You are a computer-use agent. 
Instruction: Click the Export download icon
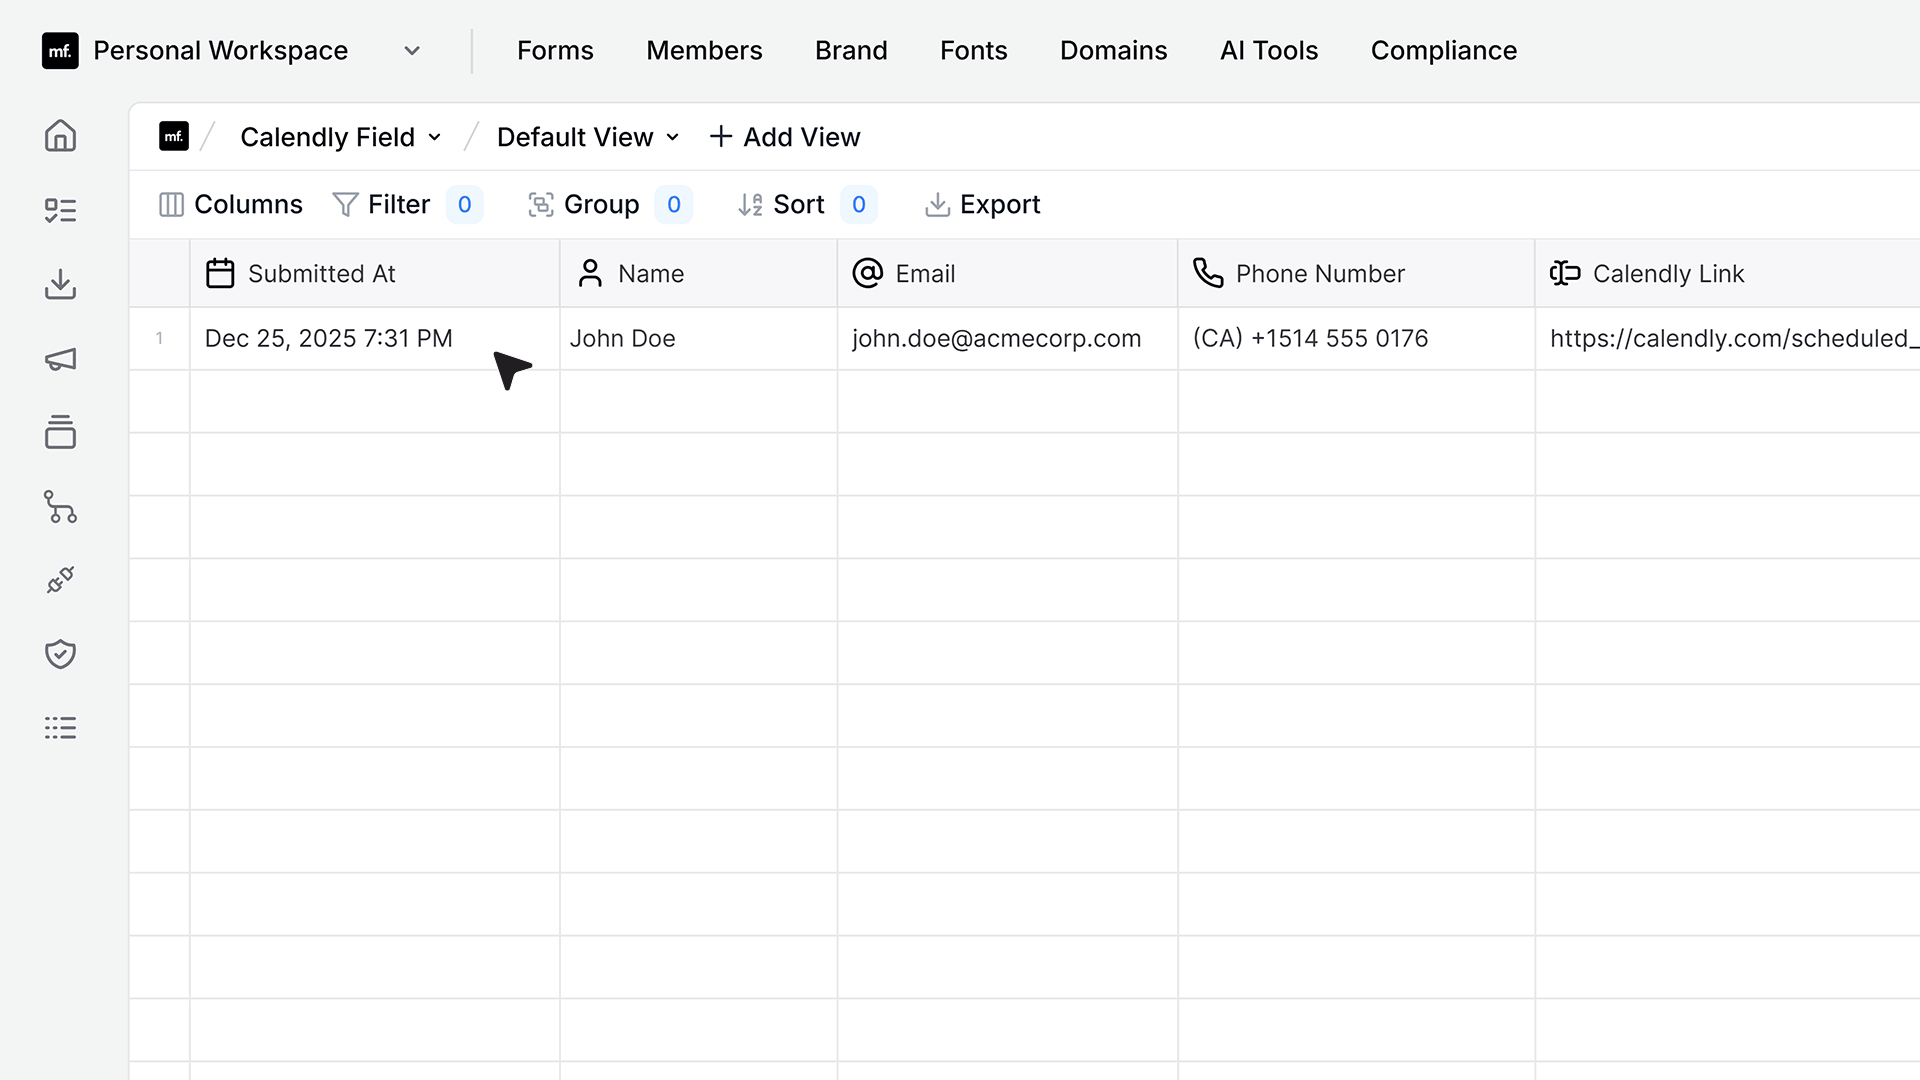937,205
